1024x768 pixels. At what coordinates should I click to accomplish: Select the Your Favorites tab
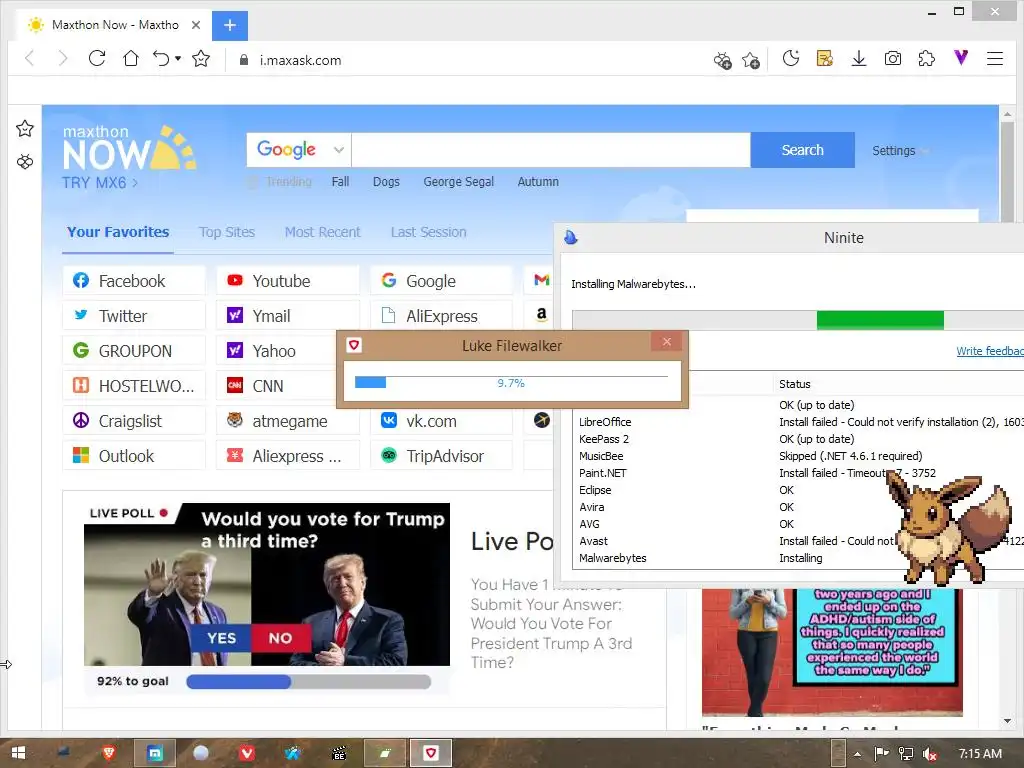(118, 232)
